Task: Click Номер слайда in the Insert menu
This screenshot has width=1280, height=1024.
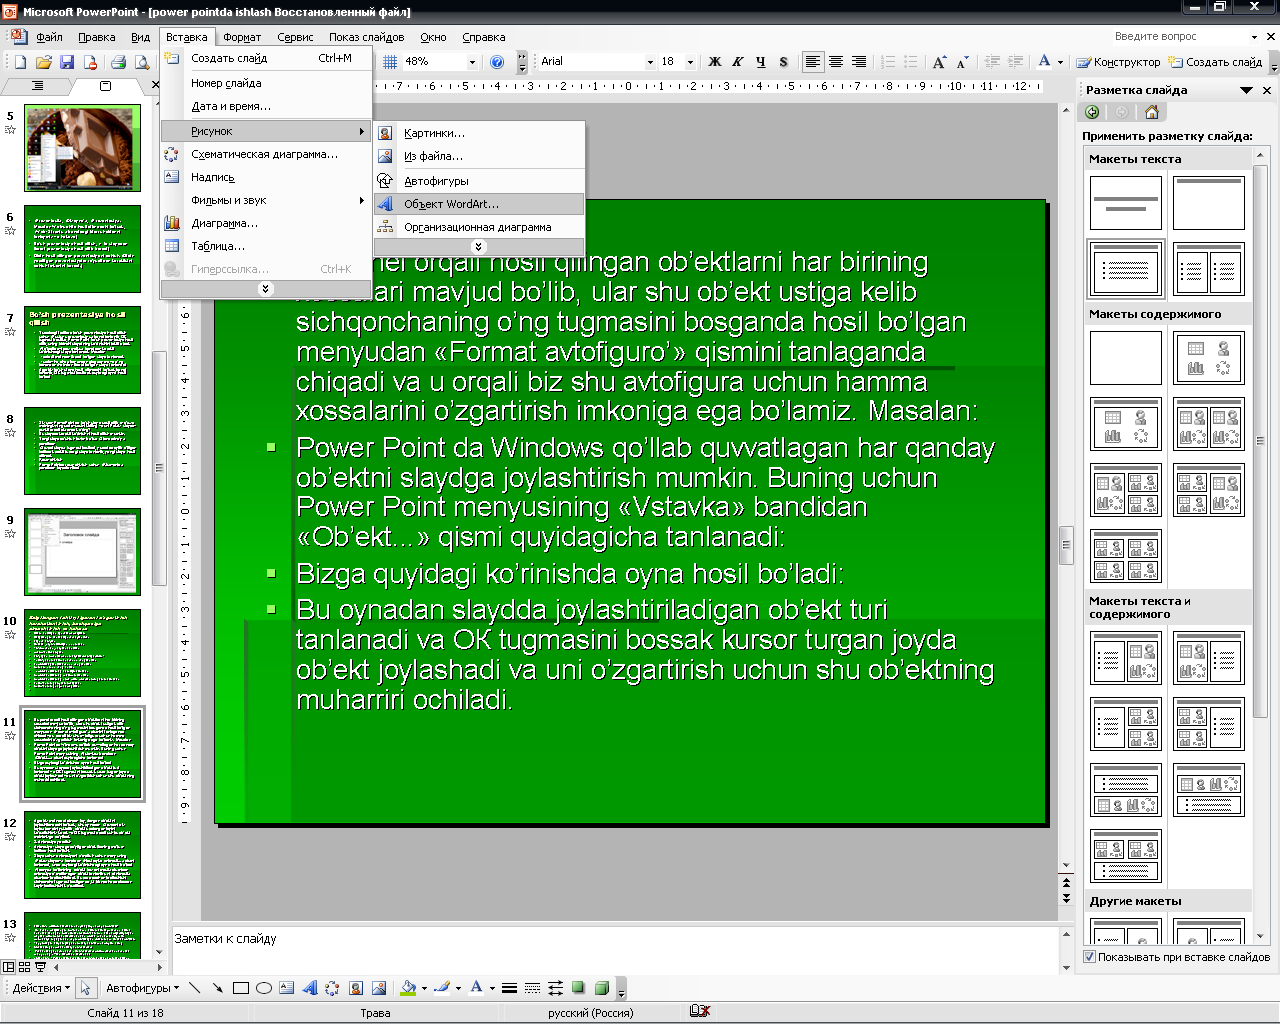Action: [266, 83]
